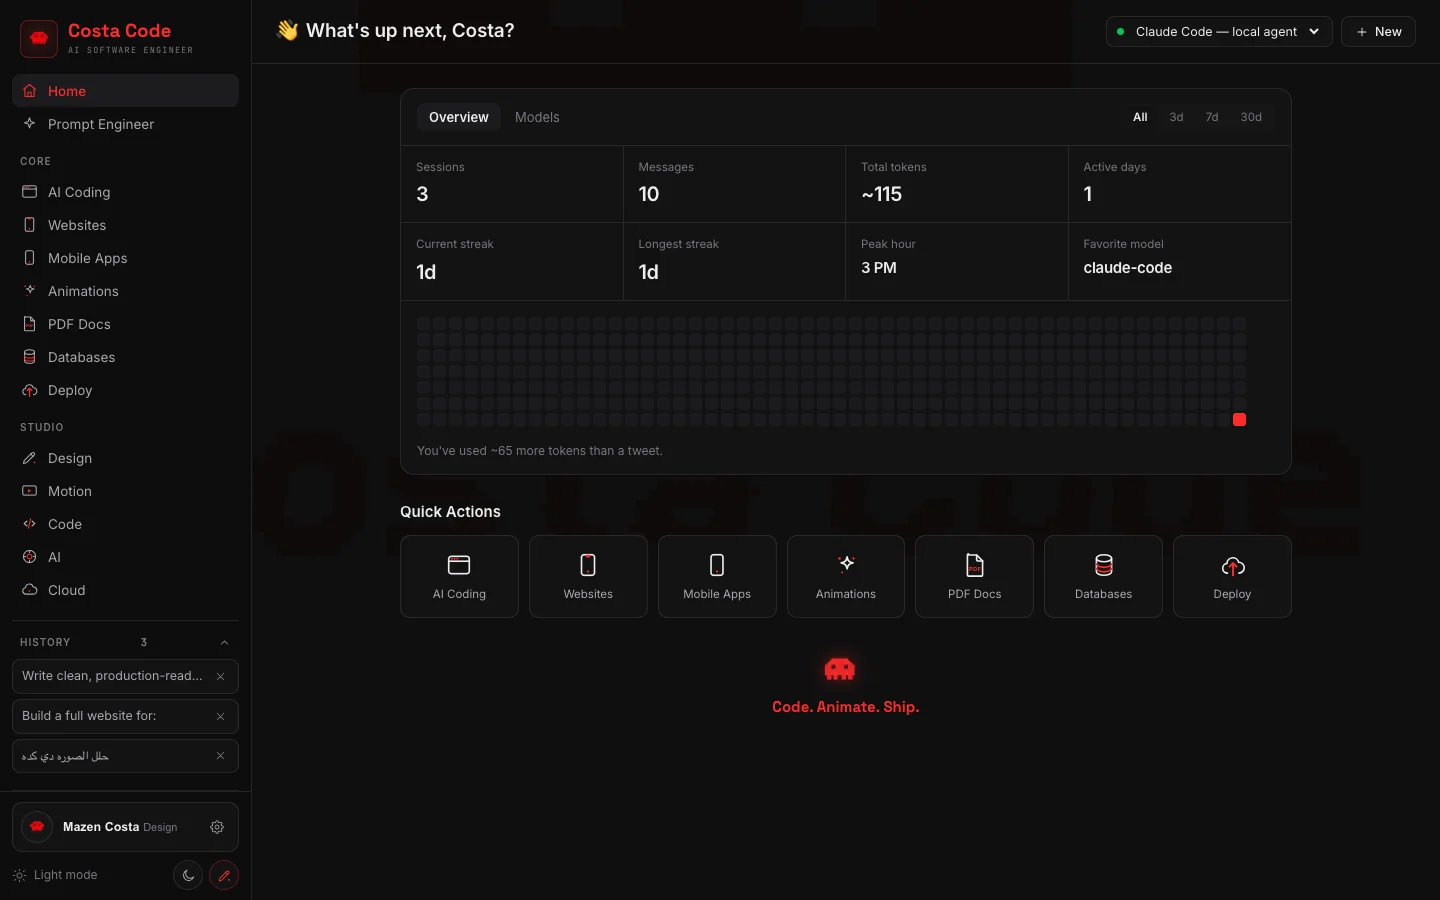Switch to the Overview tab
Viewport: 1440px width, 900px height.
pyautogui.click(x=458, y=117)
